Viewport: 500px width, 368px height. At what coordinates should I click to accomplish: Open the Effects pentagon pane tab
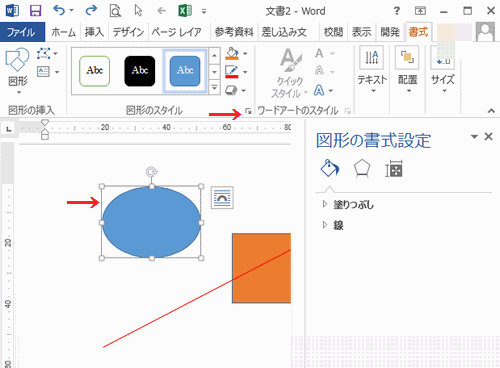pyautogui.click(x=362, y=169)
